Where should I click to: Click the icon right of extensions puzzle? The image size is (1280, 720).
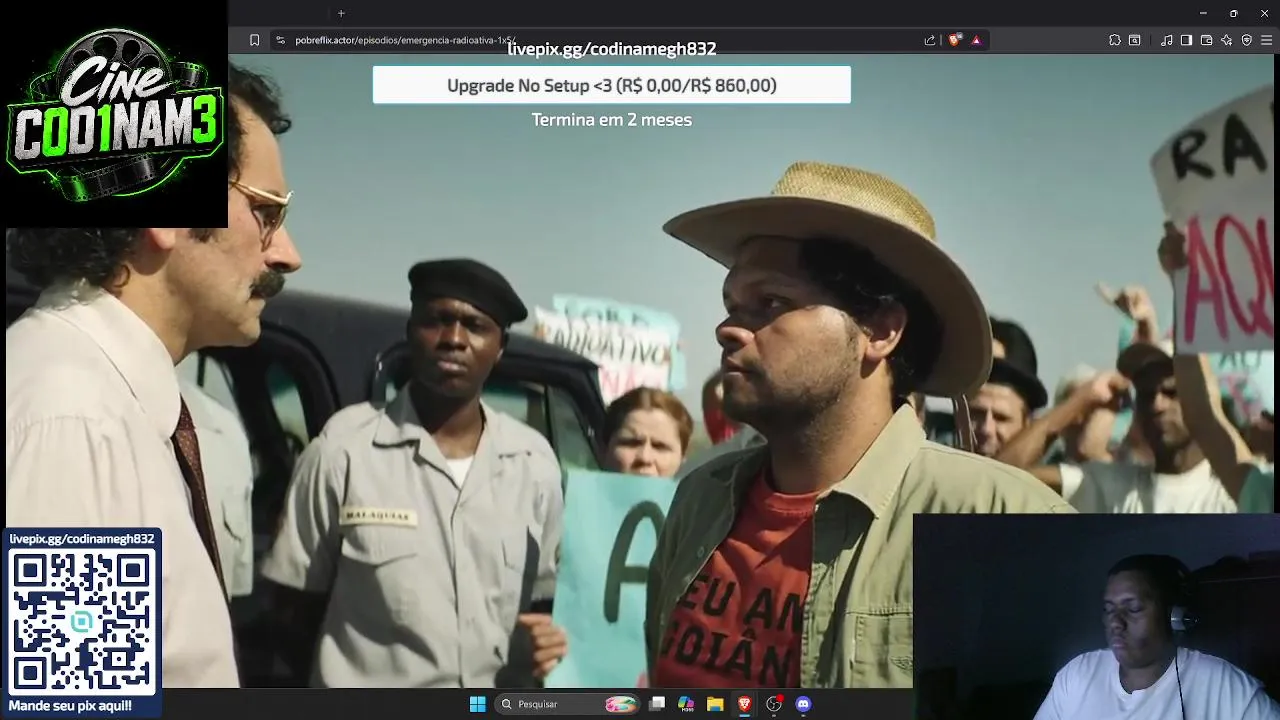(1135, 40)
